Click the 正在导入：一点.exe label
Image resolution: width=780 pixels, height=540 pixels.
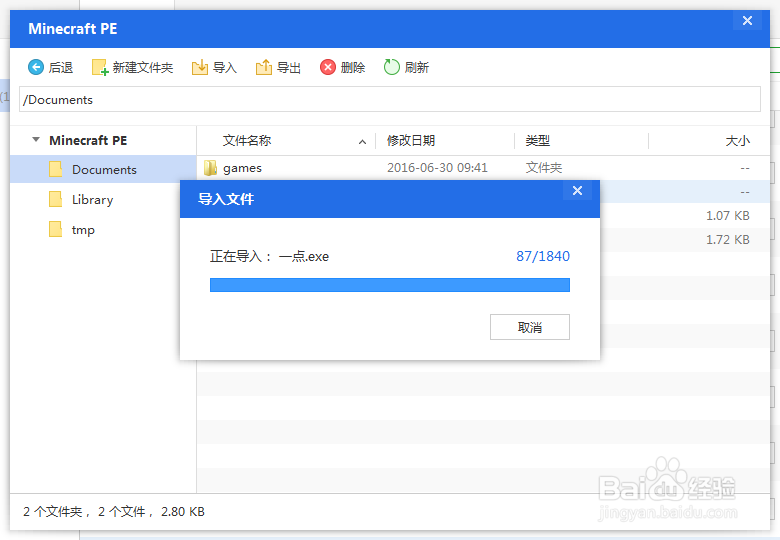[x=269, y=257]
